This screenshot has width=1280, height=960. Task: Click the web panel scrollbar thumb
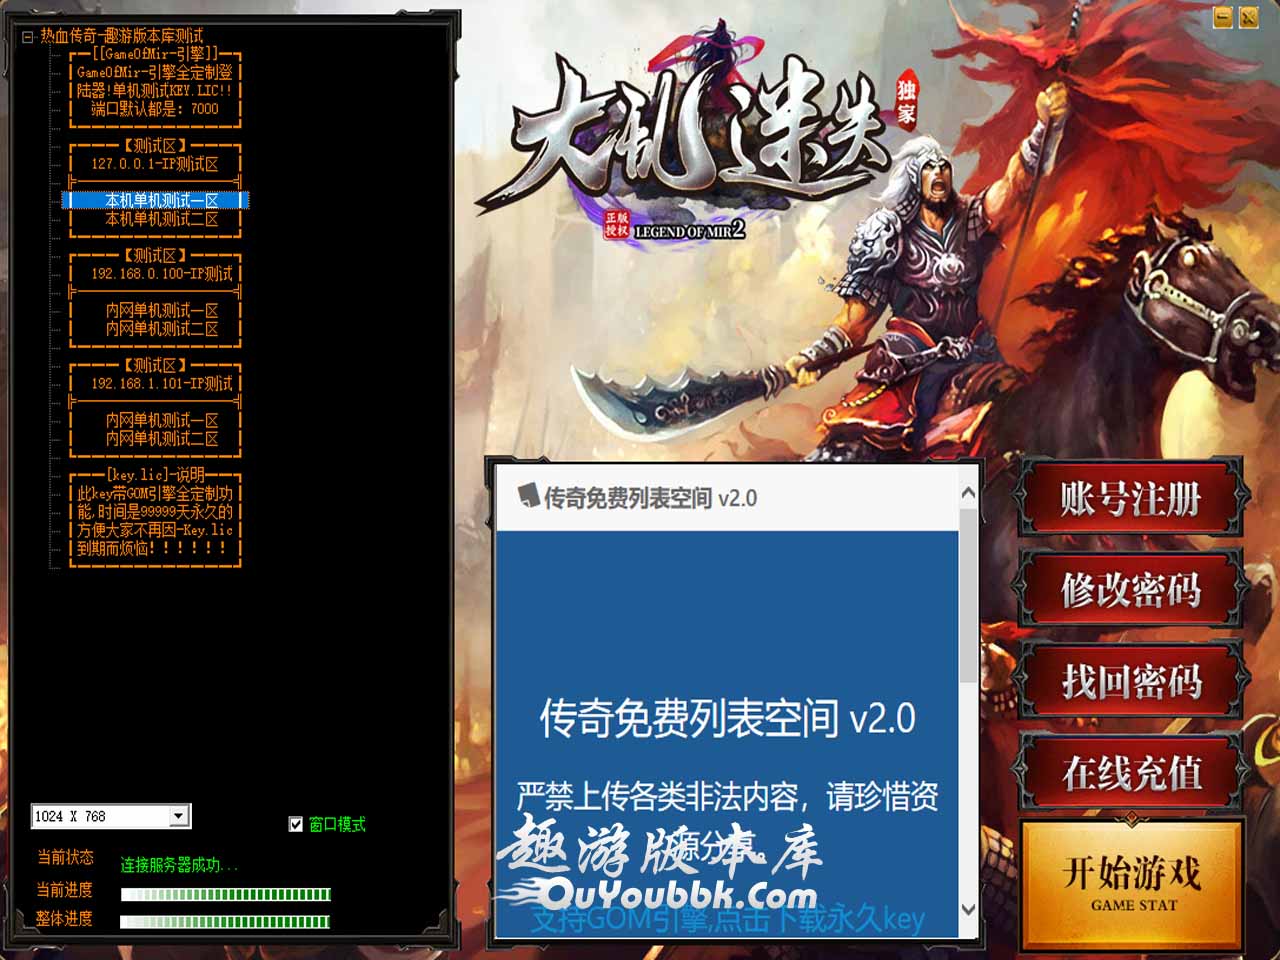point(968,595)
